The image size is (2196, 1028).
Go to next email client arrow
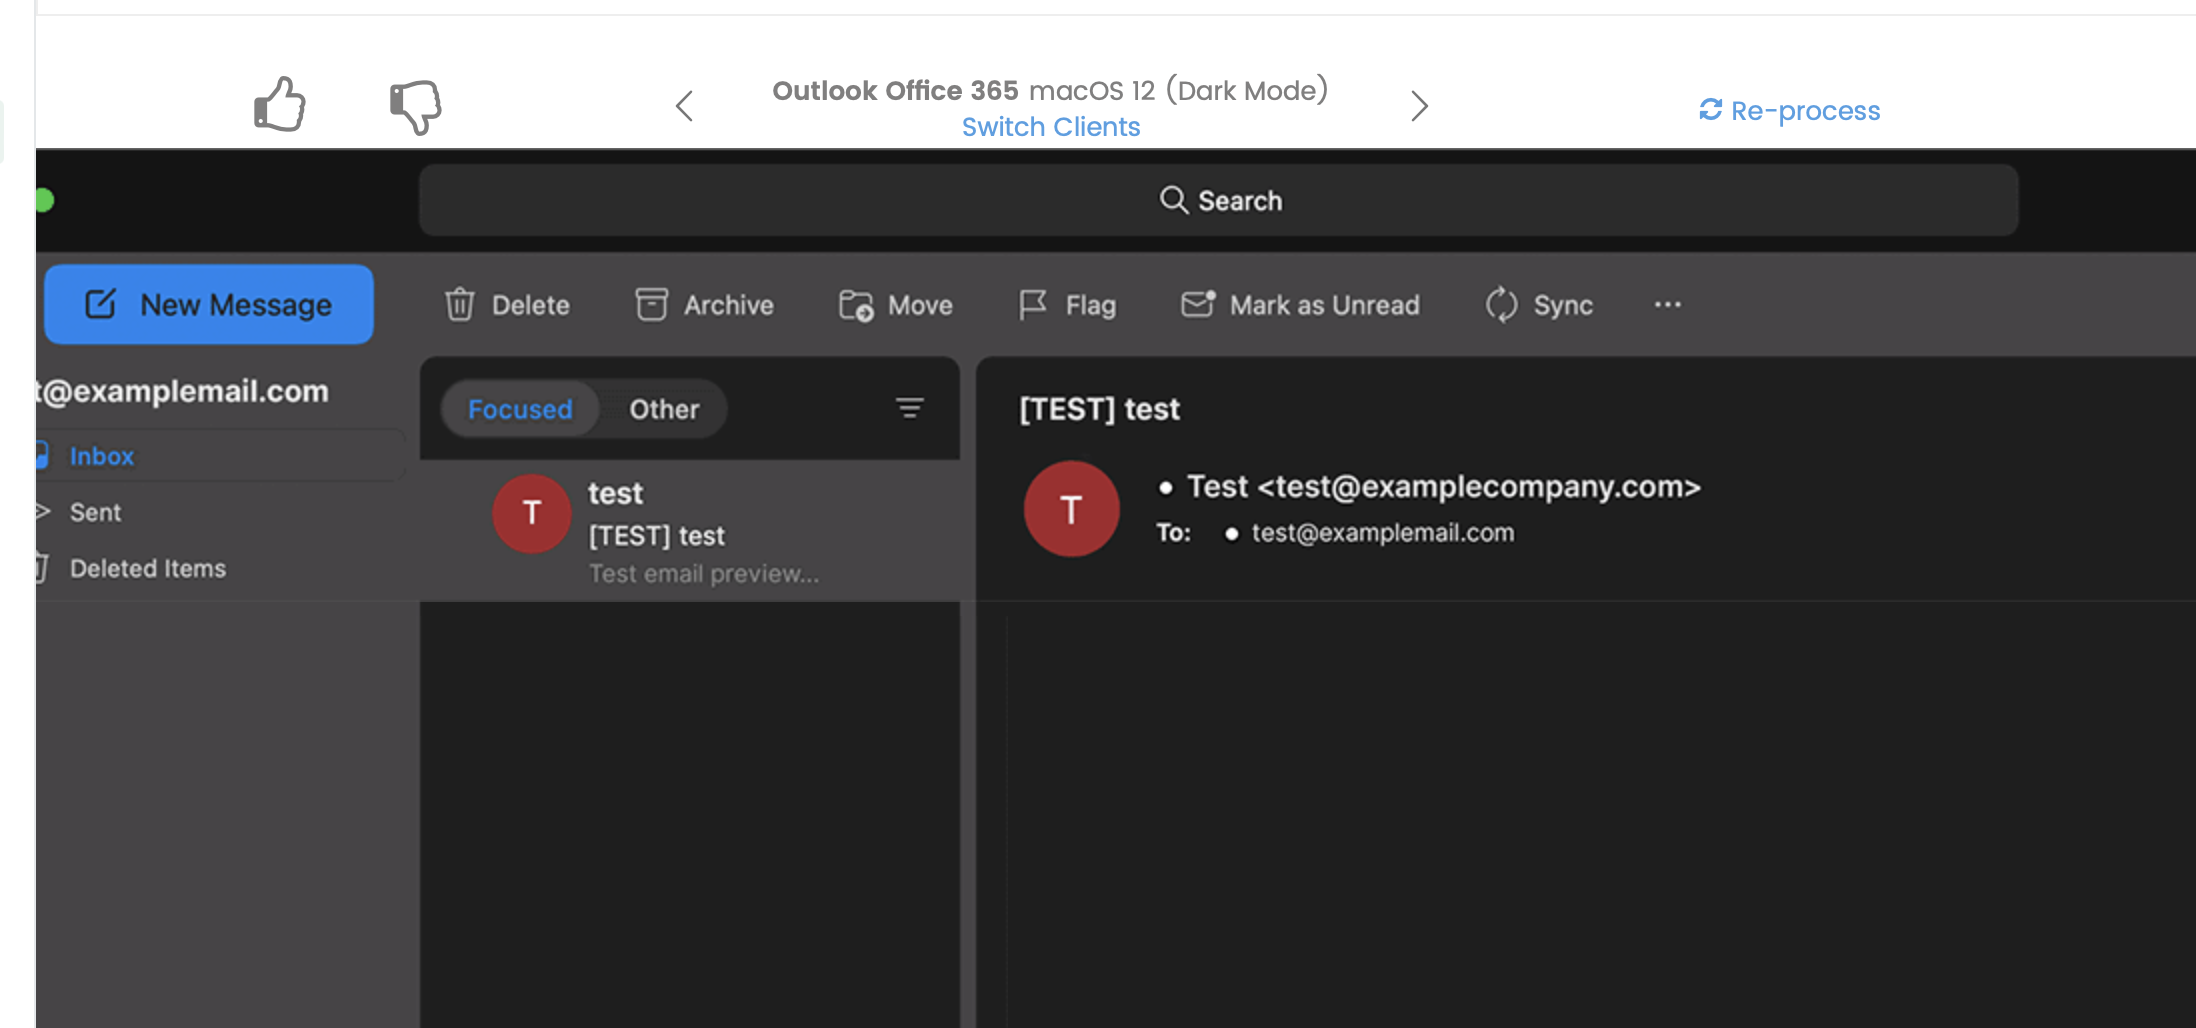pyautogui.click(x=1419, y=106)
